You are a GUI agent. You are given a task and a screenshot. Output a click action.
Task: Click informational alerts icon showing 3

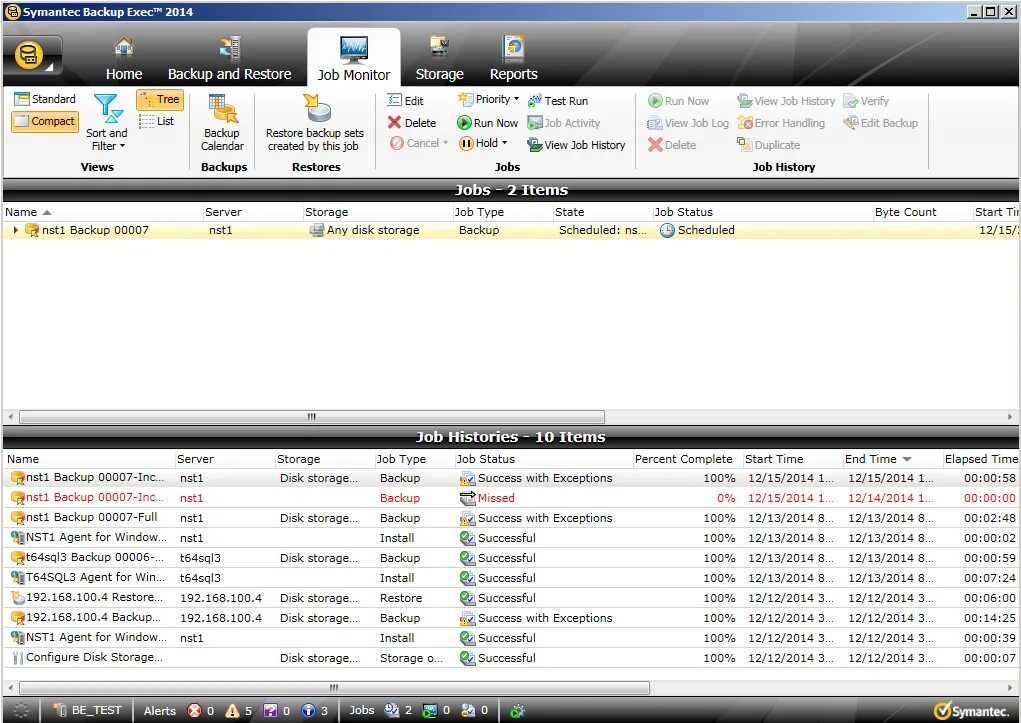(309, 711)
